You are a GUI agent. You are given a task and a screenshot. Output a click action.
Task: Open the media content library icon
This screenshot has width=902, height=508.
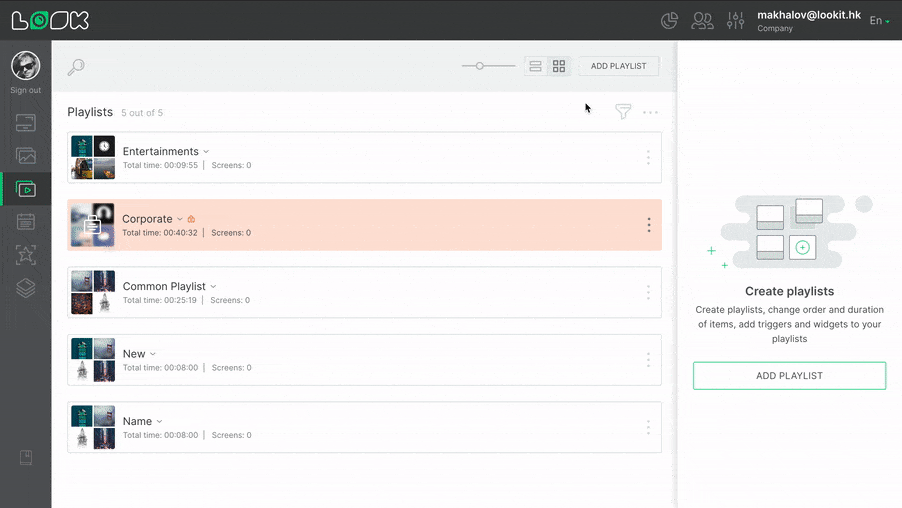click(x=25, y=156)
